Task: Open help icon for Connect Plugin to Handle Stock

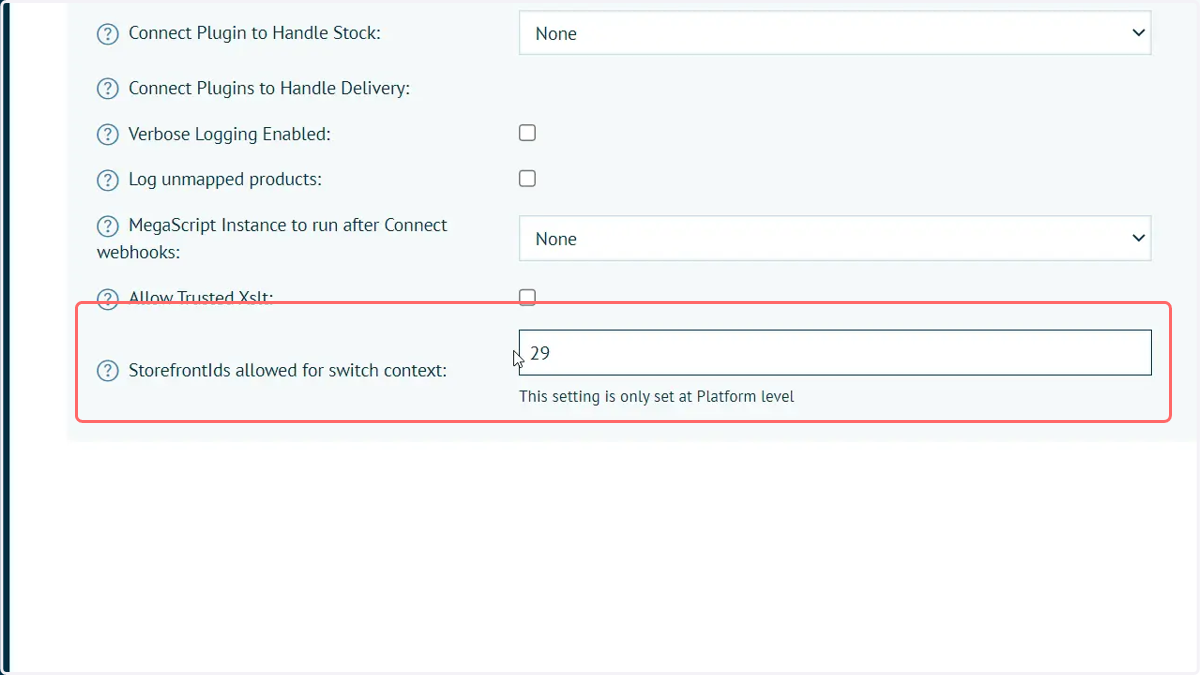Action: (x=107, y=34)
